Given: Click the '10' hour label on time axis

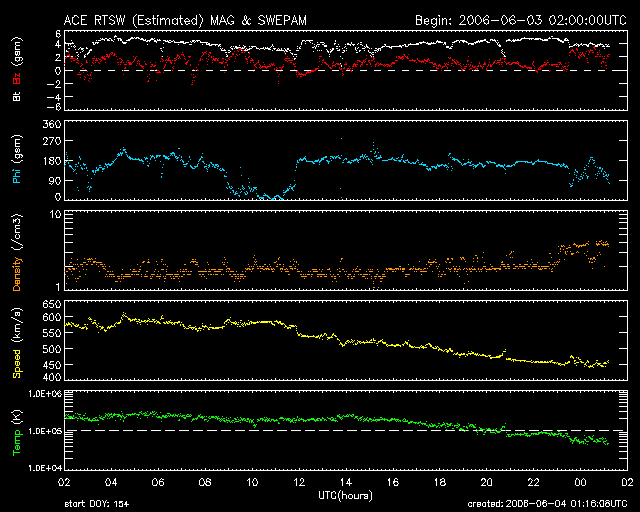Looking at the screenshot, I should tap(251, 483).
